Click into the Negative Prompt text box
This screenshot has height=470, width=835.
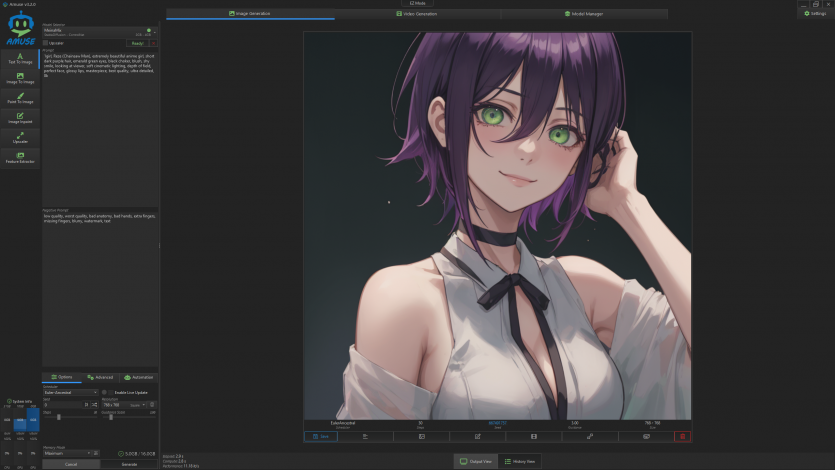(x=100, y=280)
